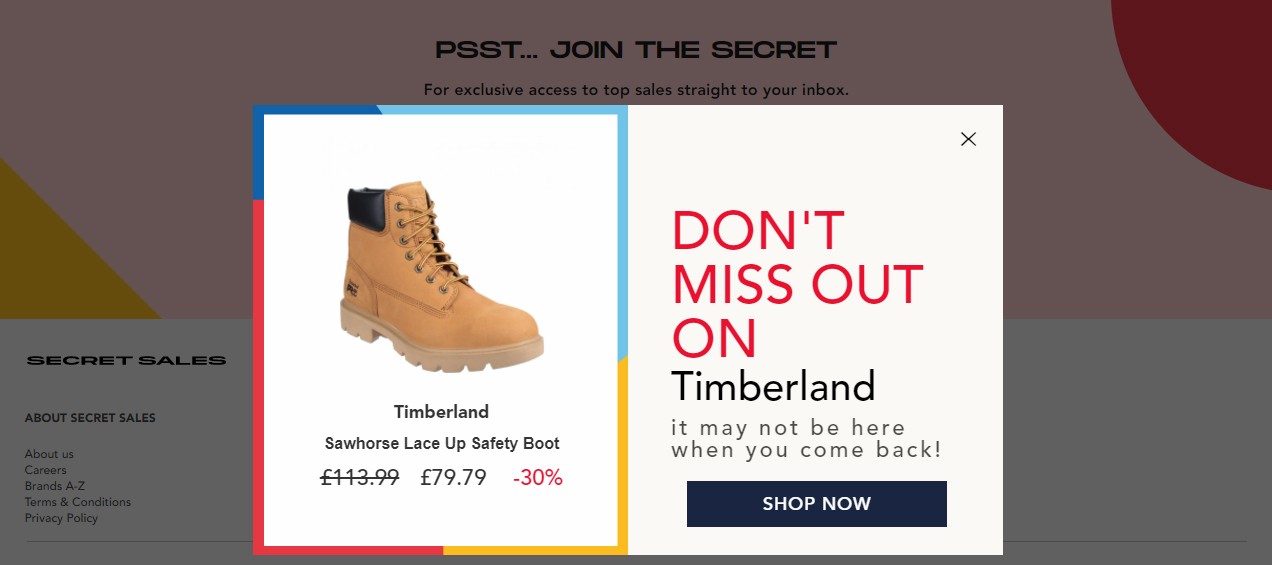The height and width of the screenshot is (565, 1272).
Task: Click the ABOUT SECRET SALES footer heading
Action: coord(90,418)
